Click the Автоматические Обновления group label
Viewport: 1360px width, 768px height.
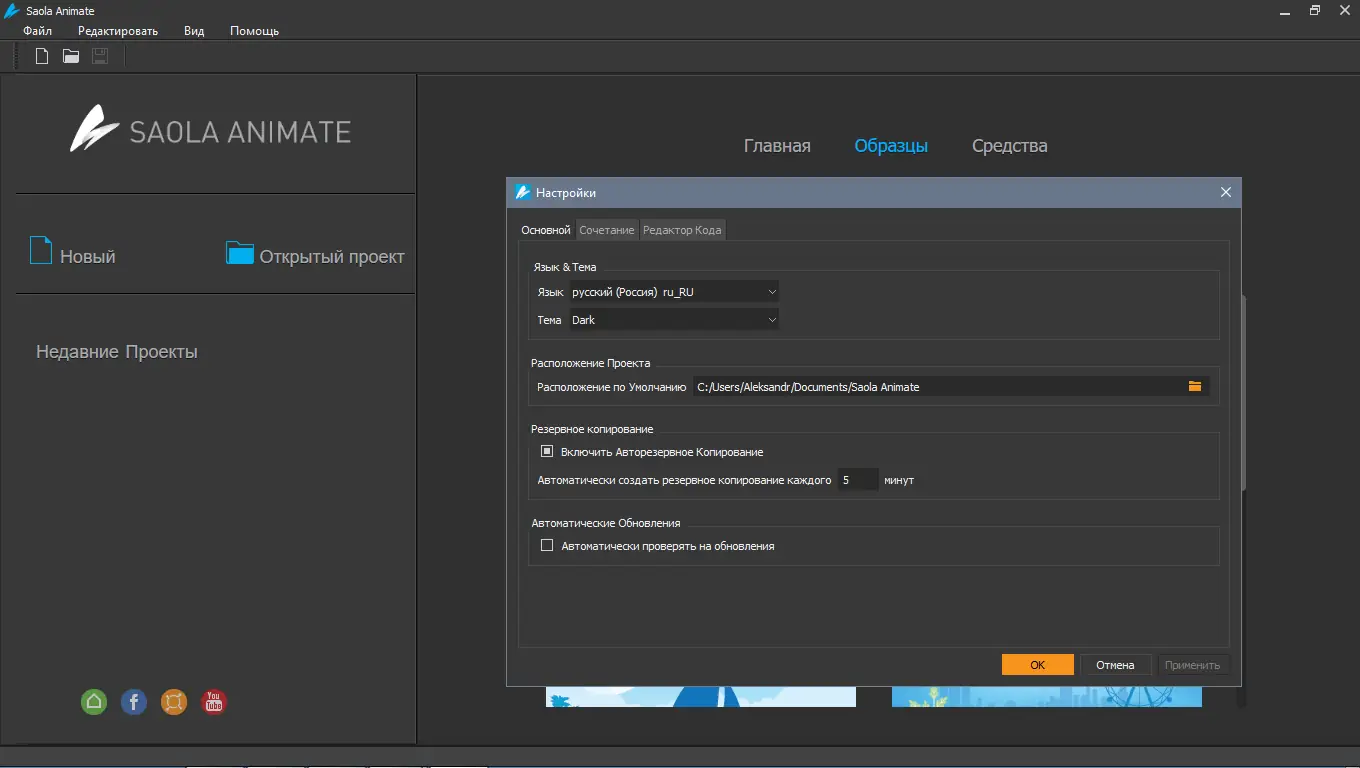click(x=606, y=523)
